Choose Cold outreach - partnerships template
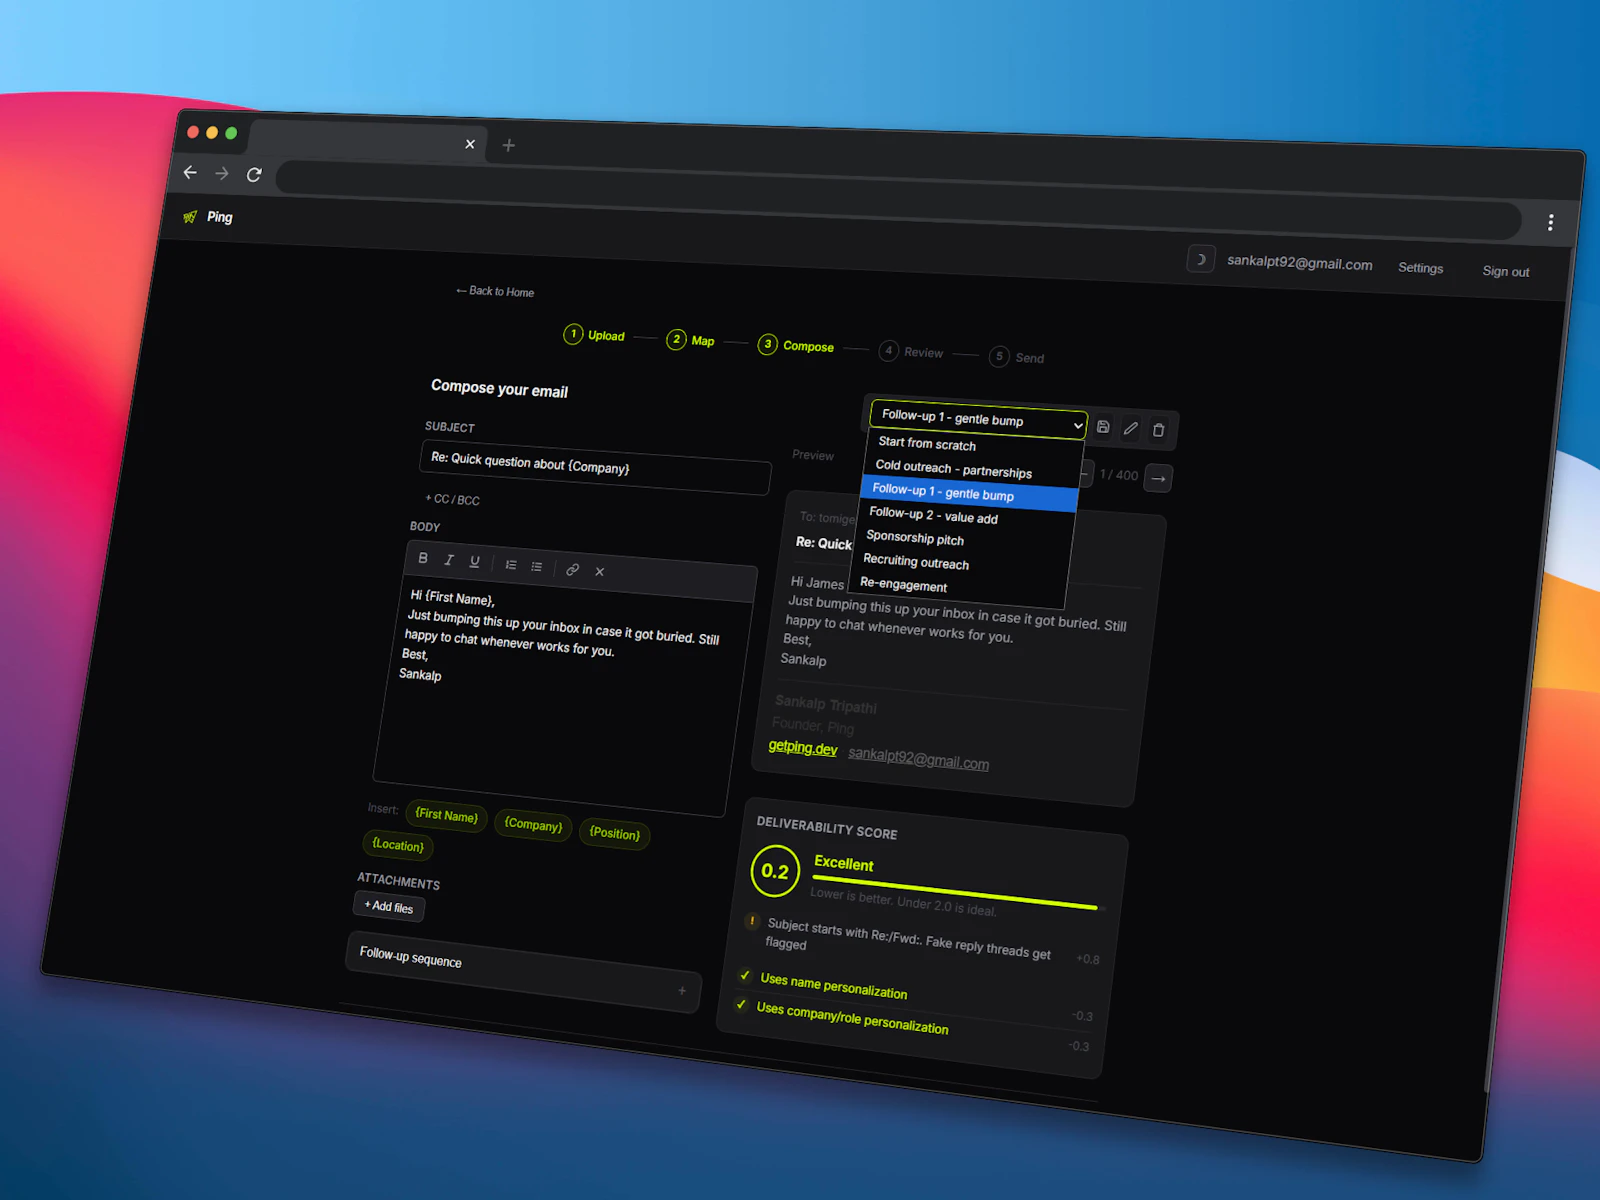Image resolution: width=1600 pixels, height=1200 pixels. pyautogui.click(x=954, y=468)
